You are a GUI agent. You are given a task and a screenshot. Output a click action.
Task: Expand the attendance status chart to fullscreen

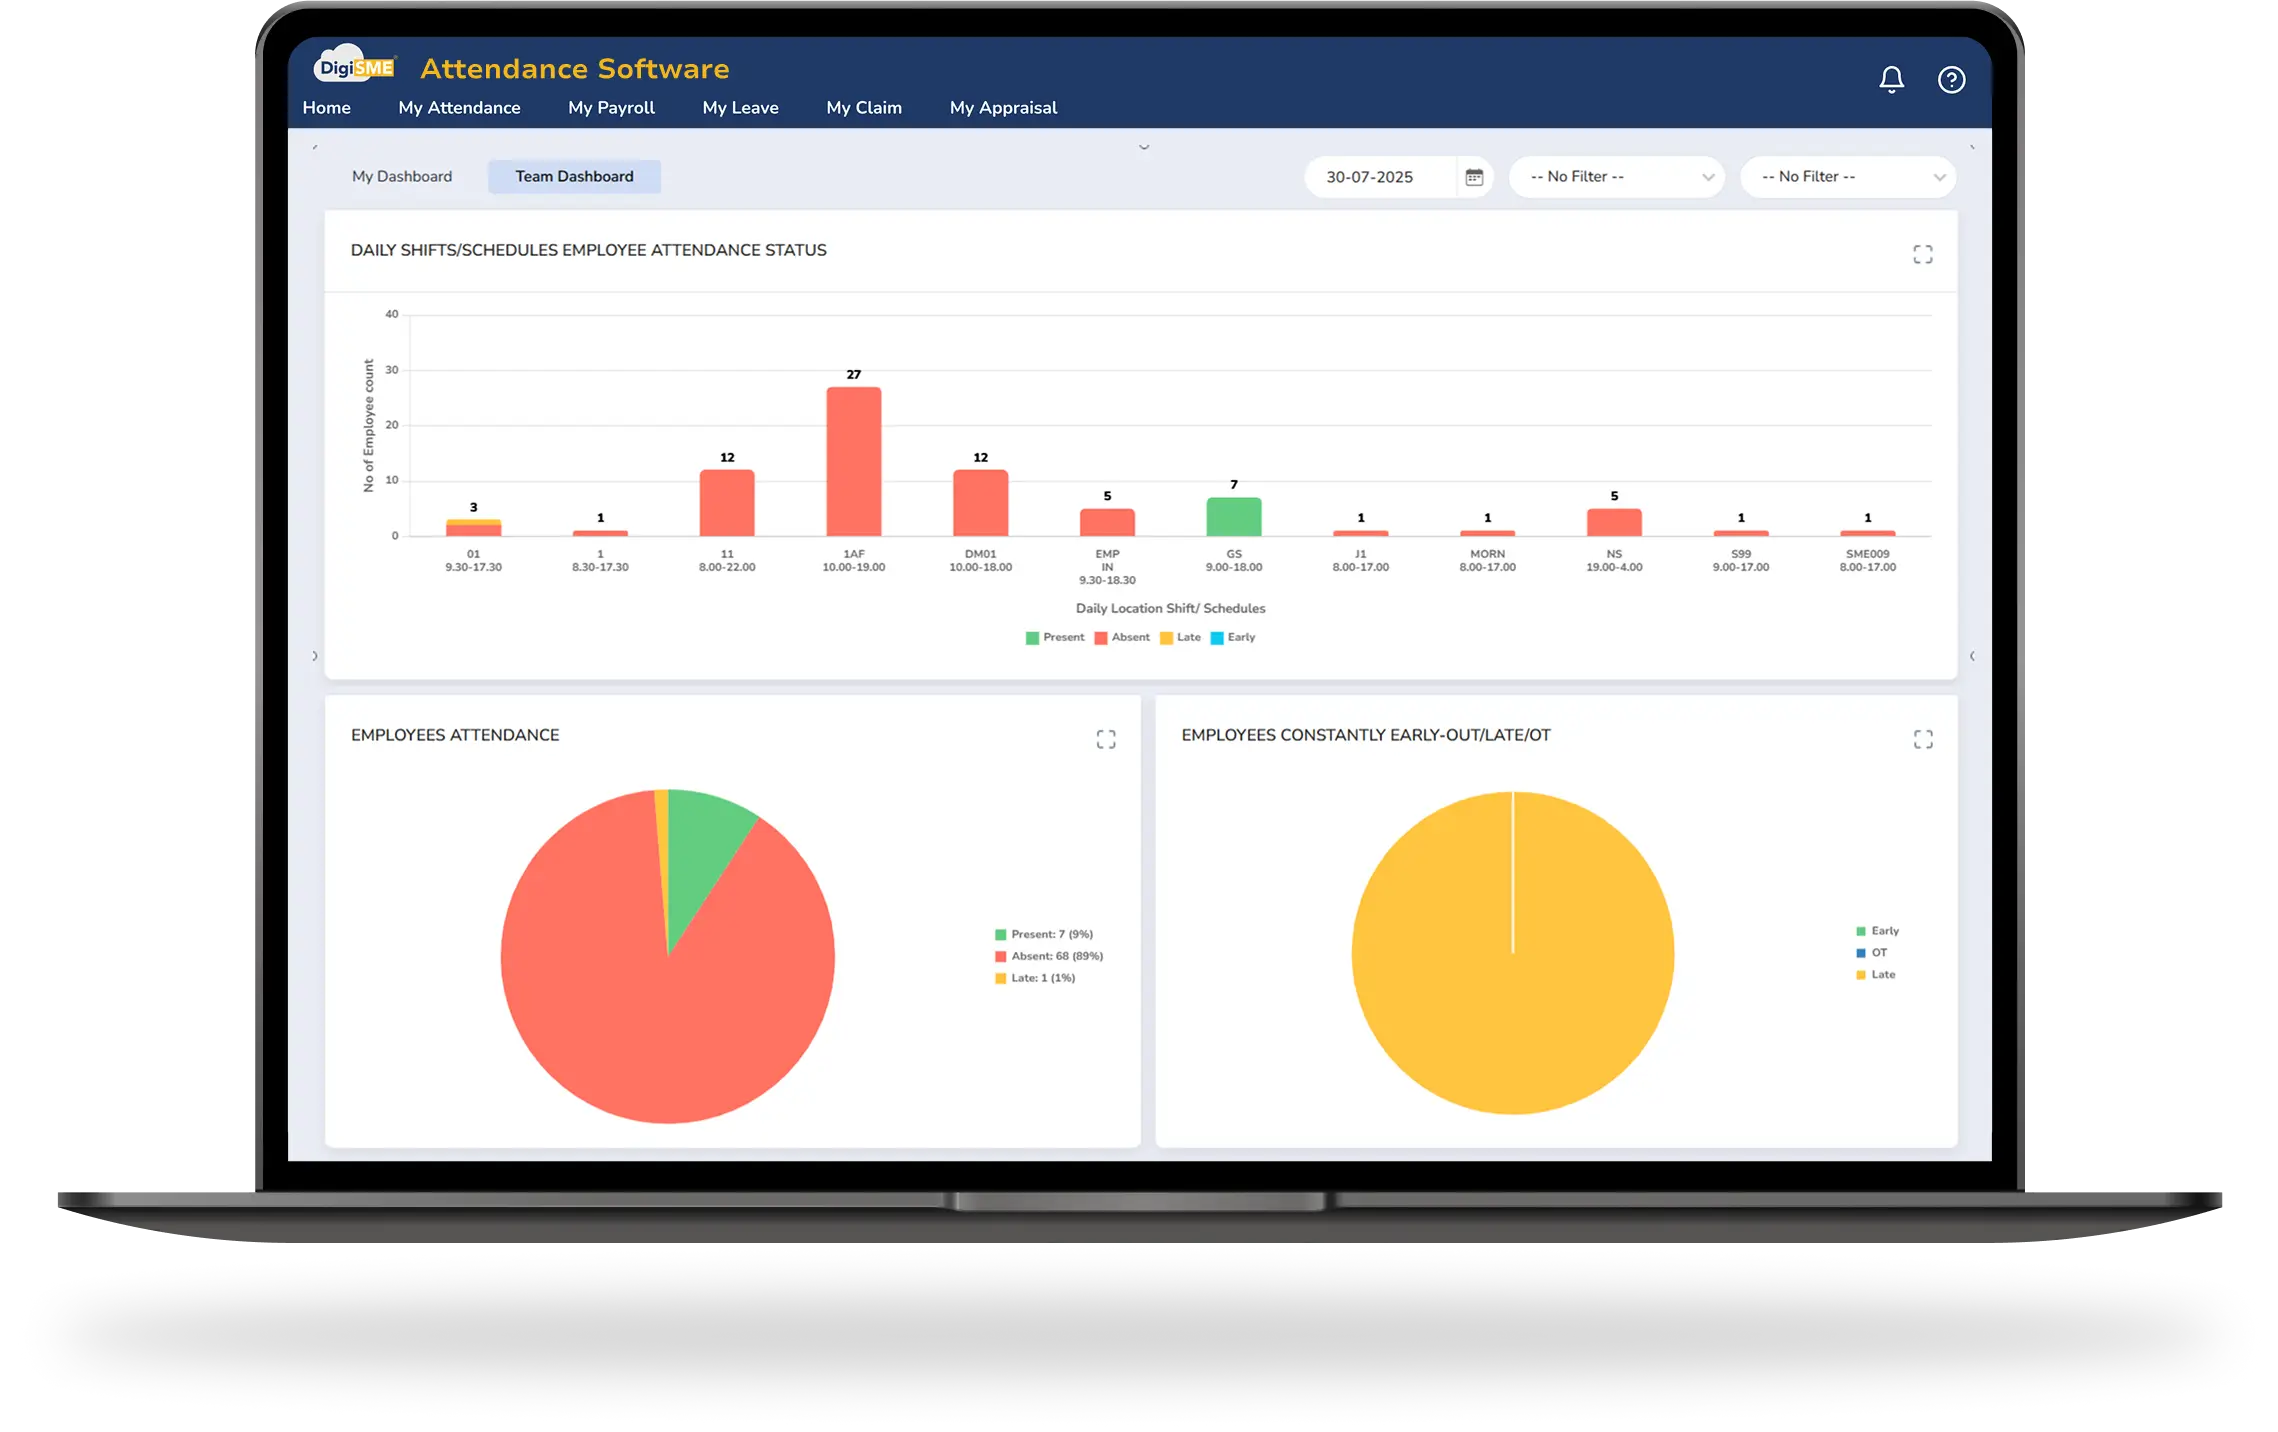[1922, 255]
